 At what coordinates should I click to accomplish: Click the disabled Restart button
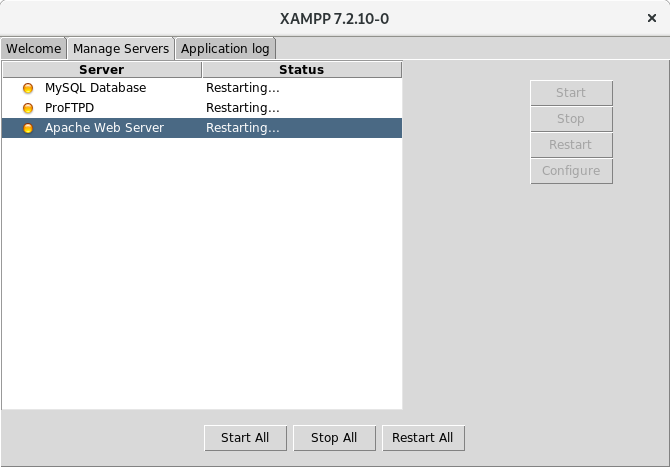(571, 145)
